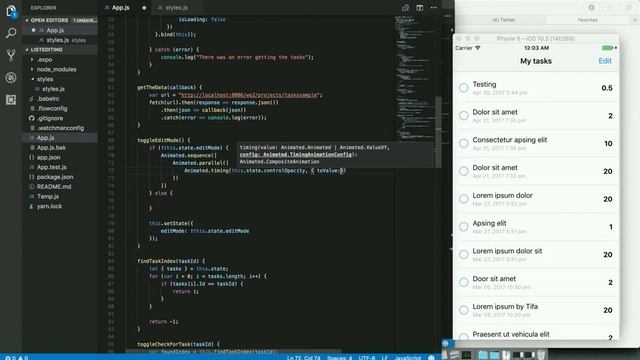Switch to the App.js editor tab
Viewport: 640px width, 360px height.
[121, 8]
